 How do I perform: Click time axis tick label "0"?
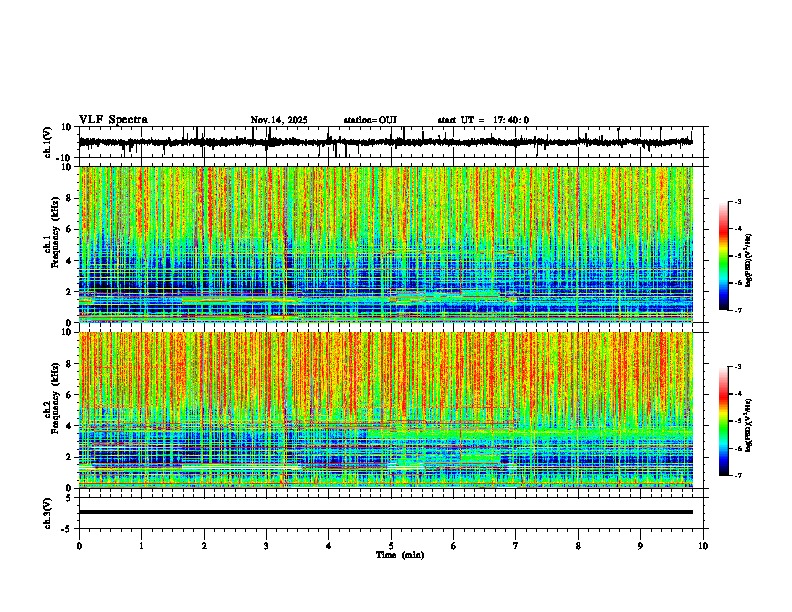pos(79,546)
